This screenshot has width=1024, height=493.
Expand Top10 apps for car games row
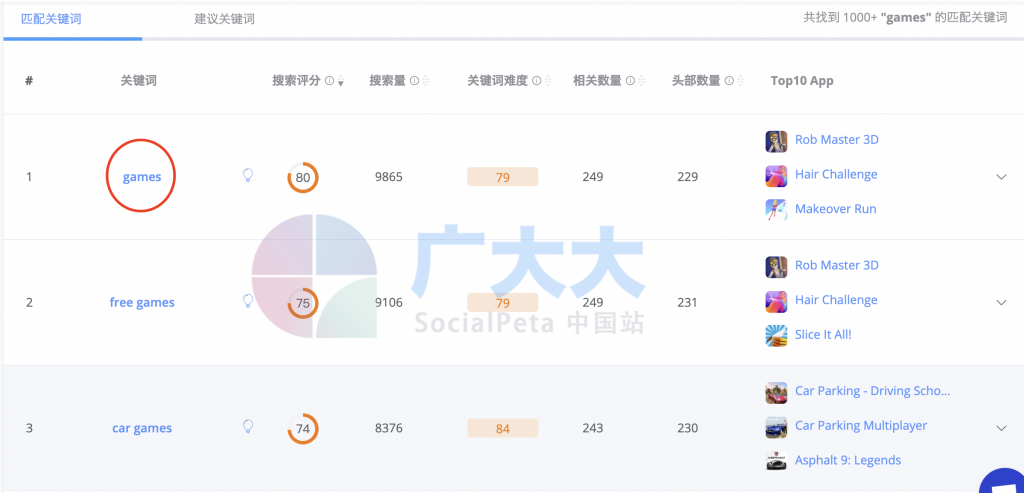click(x=1001, y=428)
